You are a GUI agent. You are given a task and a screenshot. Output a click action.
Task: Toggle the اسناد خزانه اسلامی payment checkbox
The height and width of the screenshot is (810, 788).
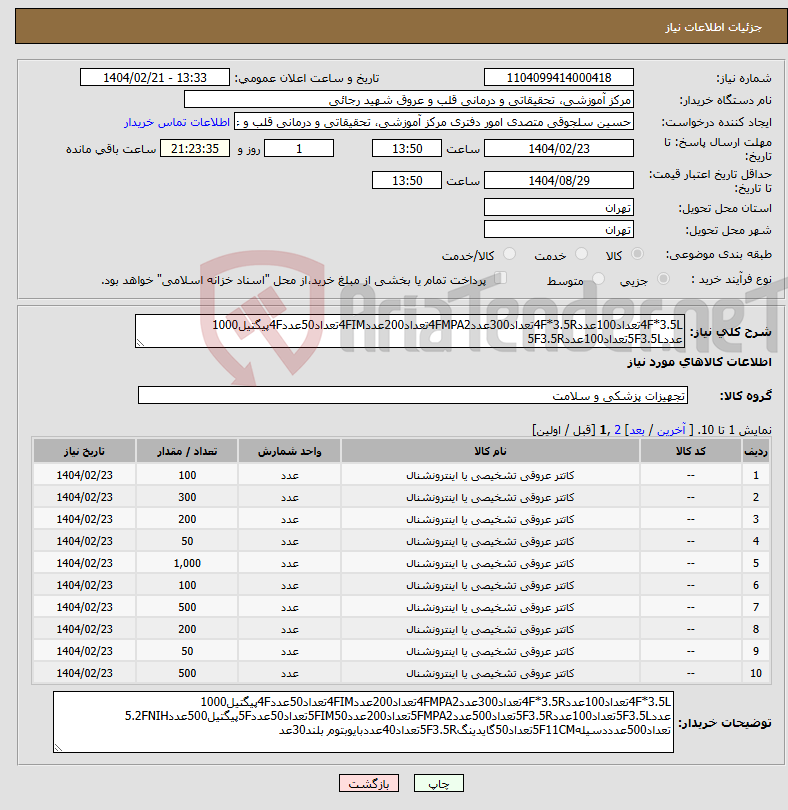click(500, 278)
